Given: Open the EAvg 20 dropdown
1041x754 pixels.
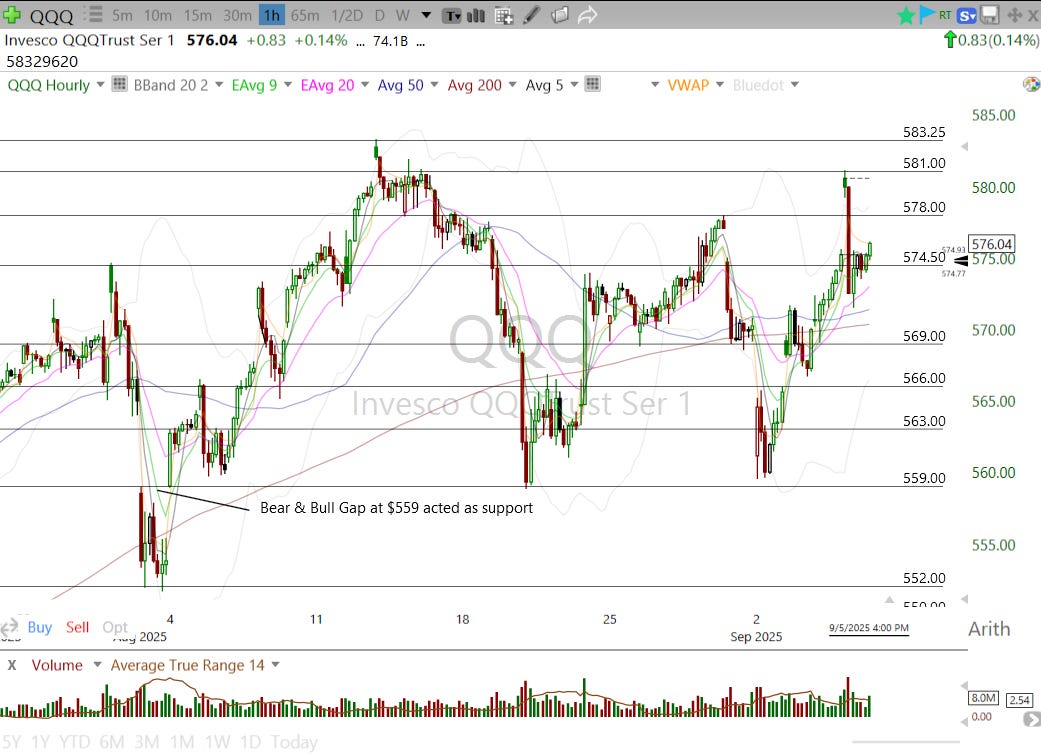Looking at the screenshot, I should tap(364, 84).
